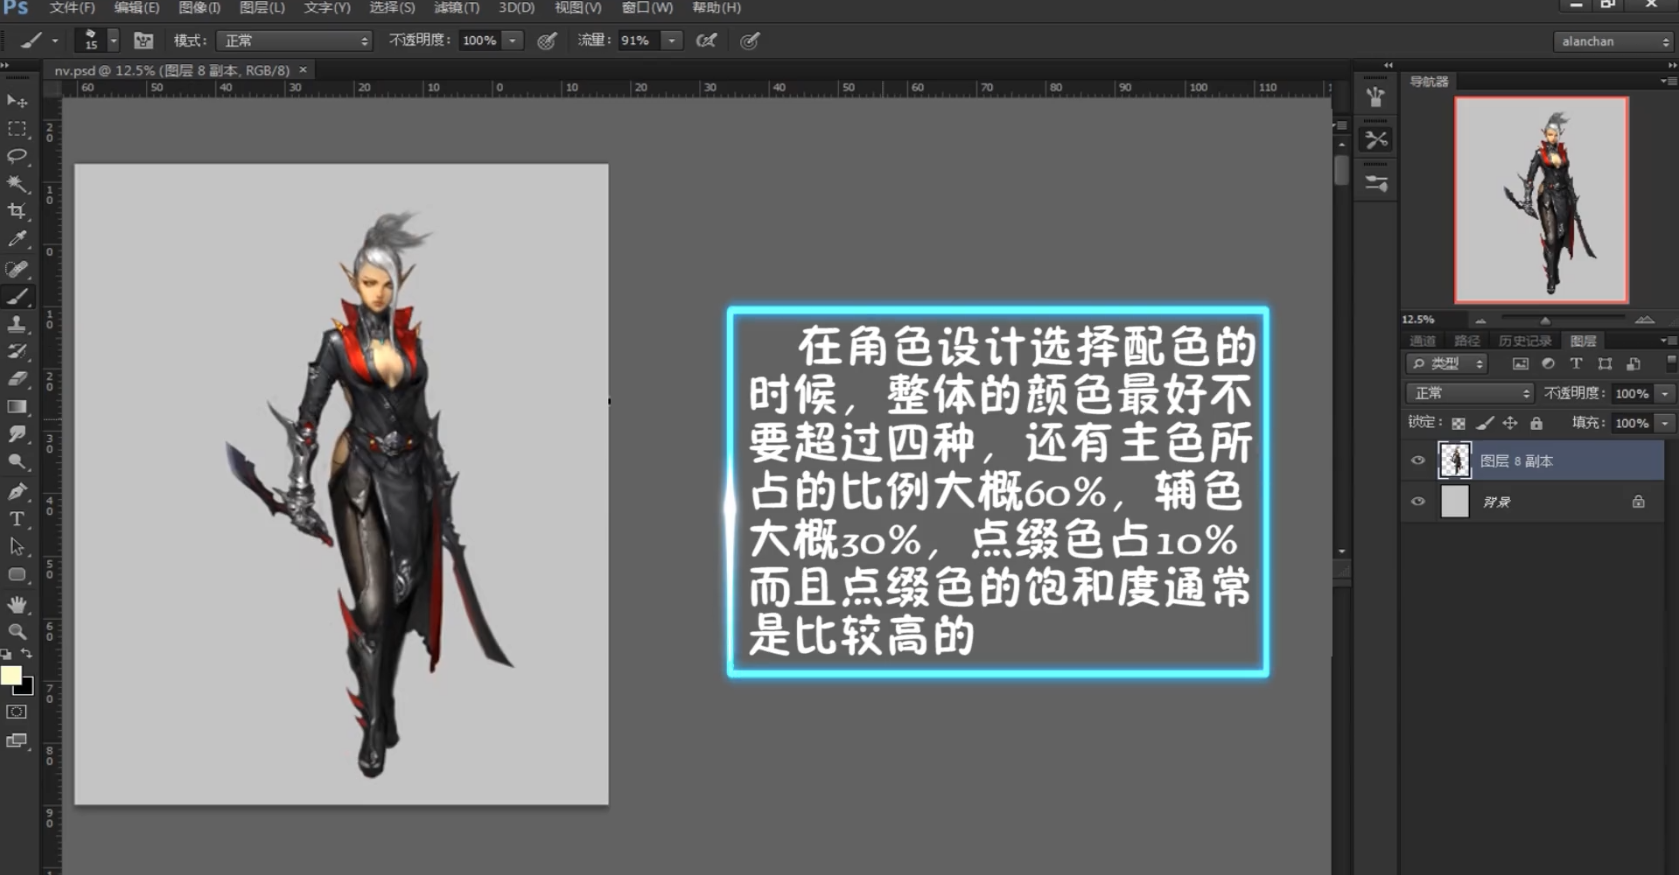This screenshot has width=1679, height=875.
Task: Select the Path Selection tool
Action: coord(17,547)
